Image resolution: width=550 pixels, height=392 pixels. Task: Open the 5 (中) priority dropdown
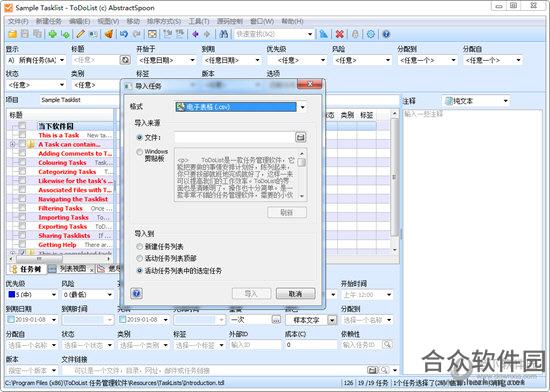(54, 295)
